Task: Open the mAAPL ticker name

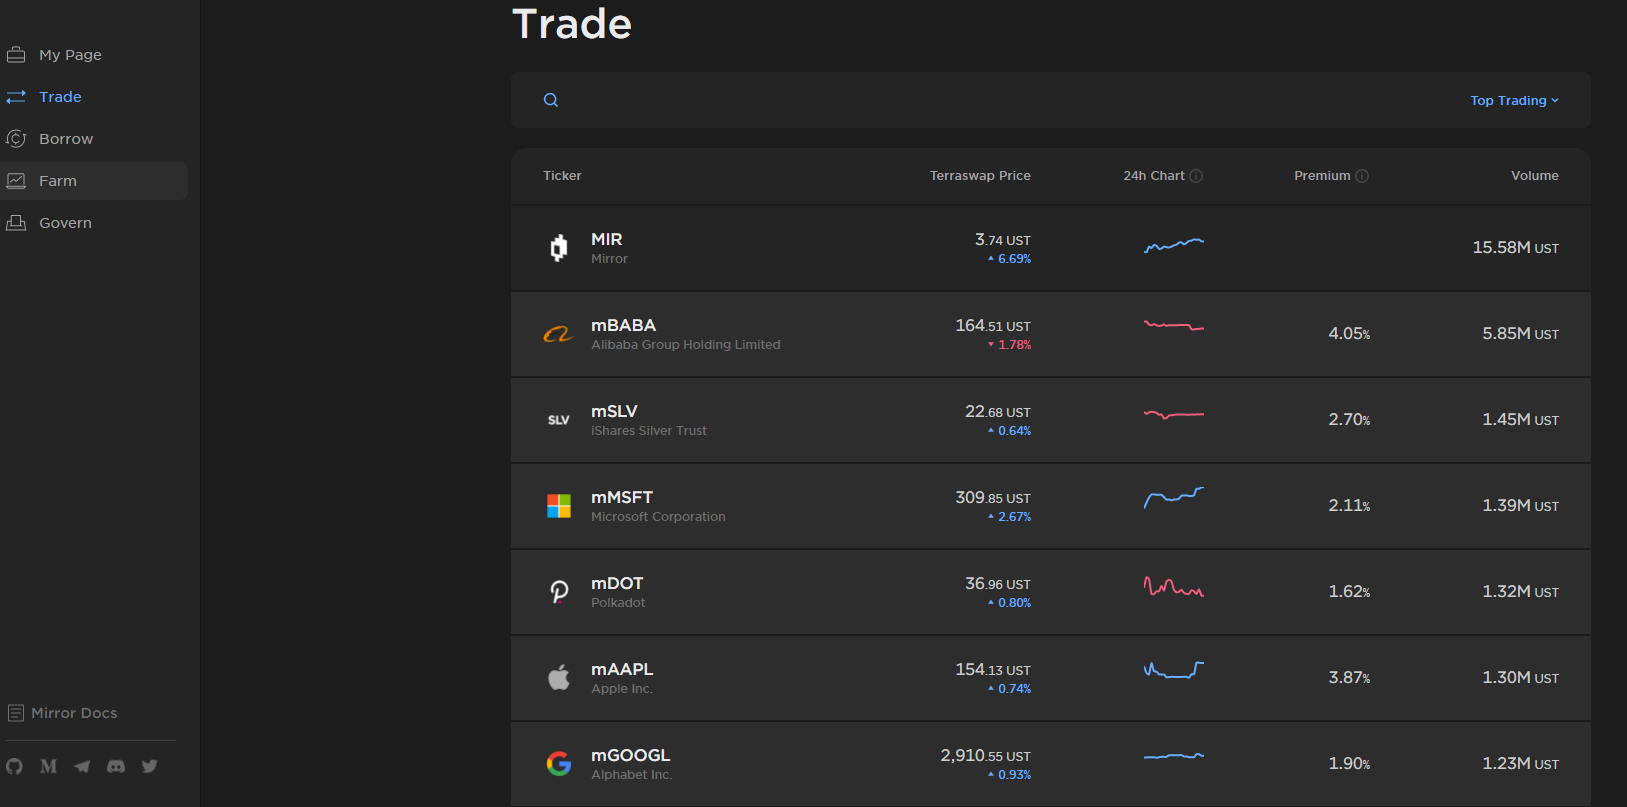Action: 622,669
